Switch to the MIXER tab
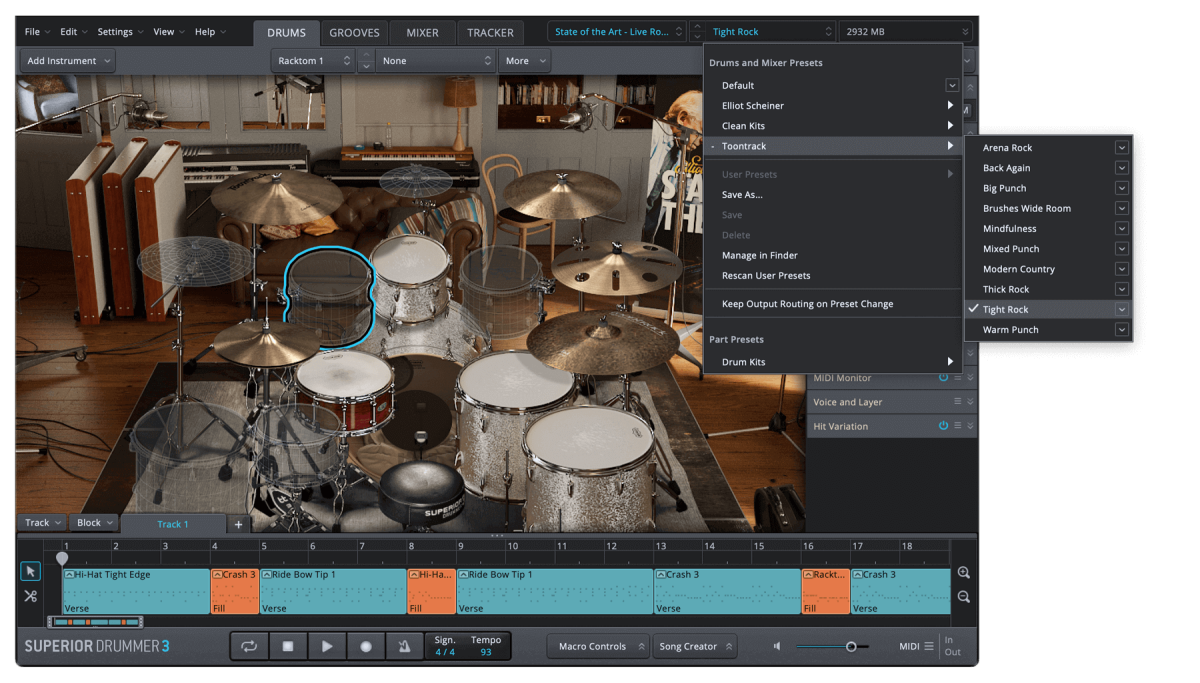 [422, 33]
